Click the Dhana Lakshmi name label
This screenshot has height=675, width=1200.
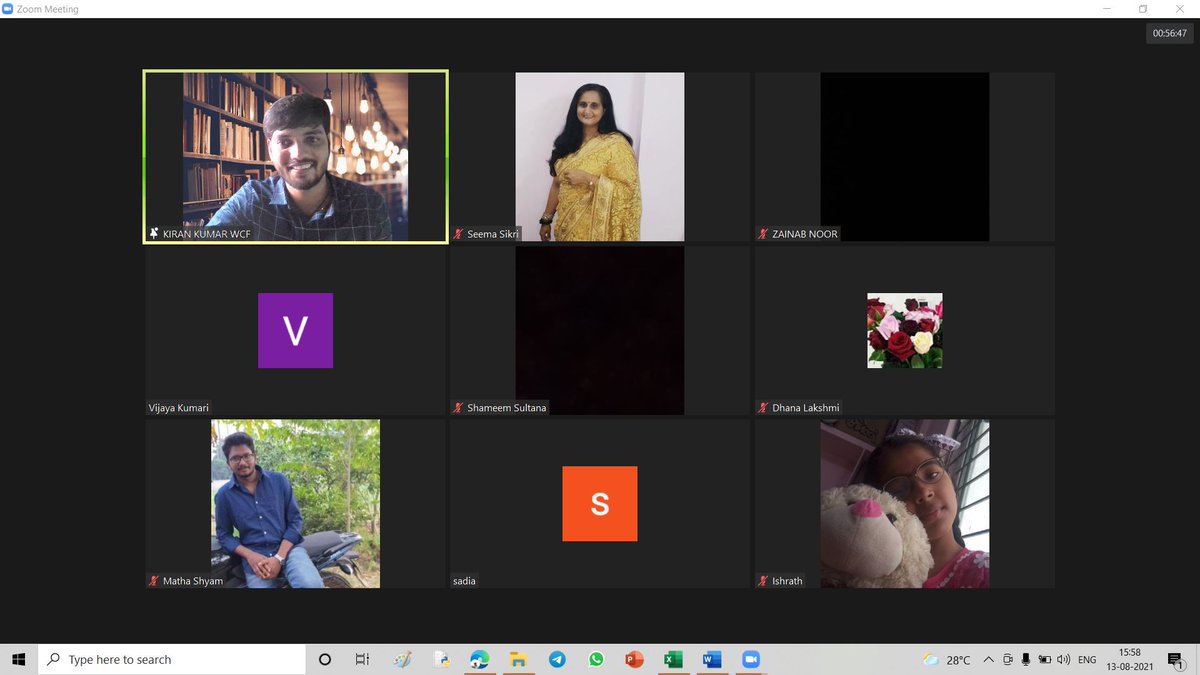click(806, 408)
